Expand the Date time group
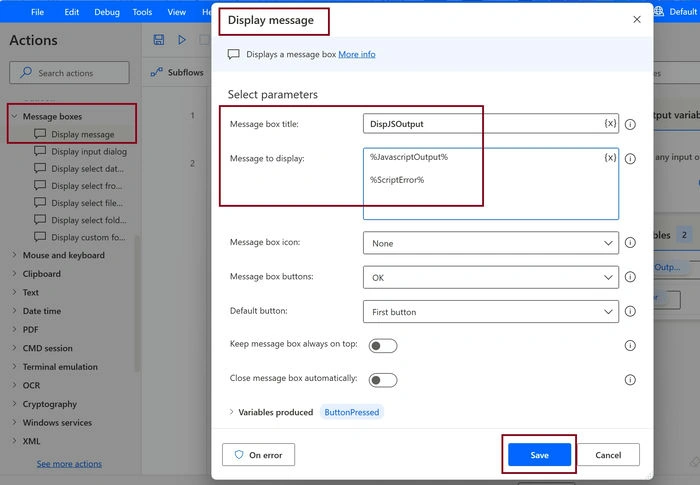Screen dimensions: 700x485 point(14,311)
